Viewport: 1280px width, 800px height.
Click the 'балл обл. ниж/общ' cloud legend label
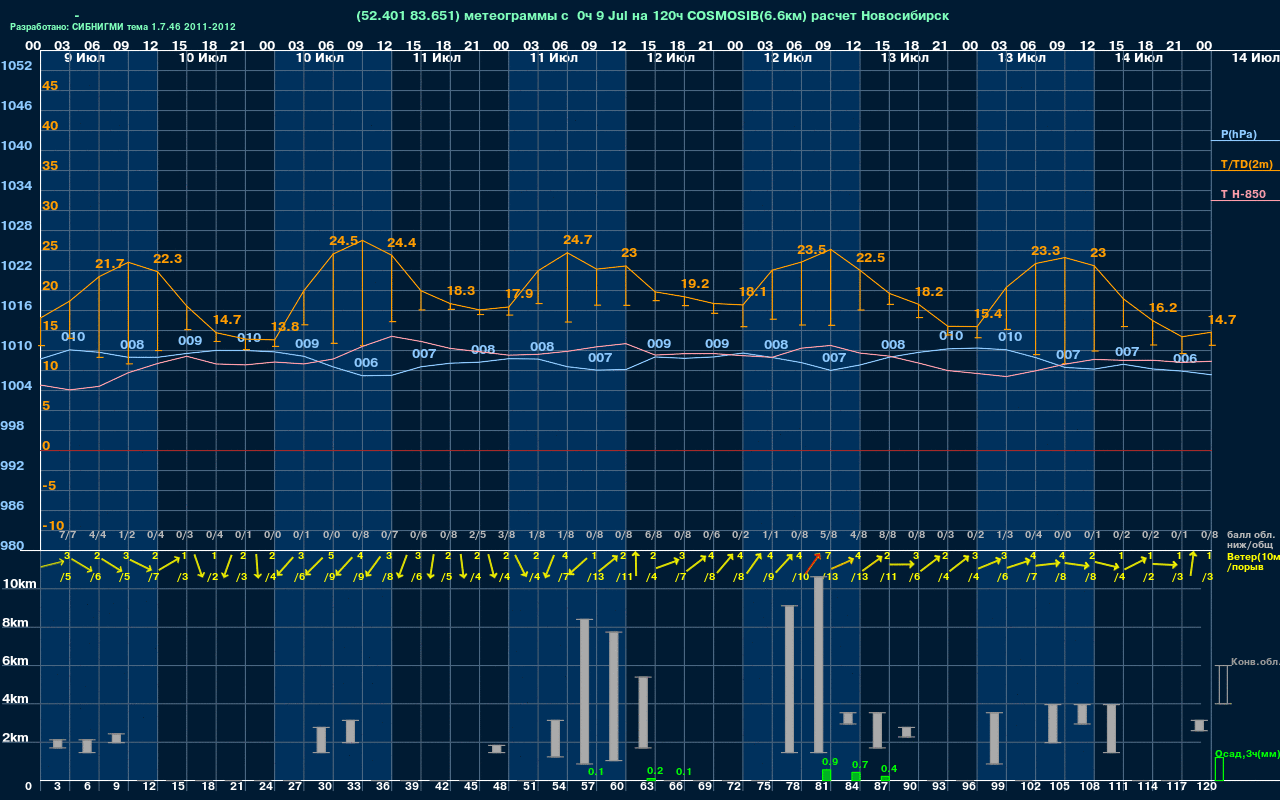pyautogui.click(x=1249, y=540)
